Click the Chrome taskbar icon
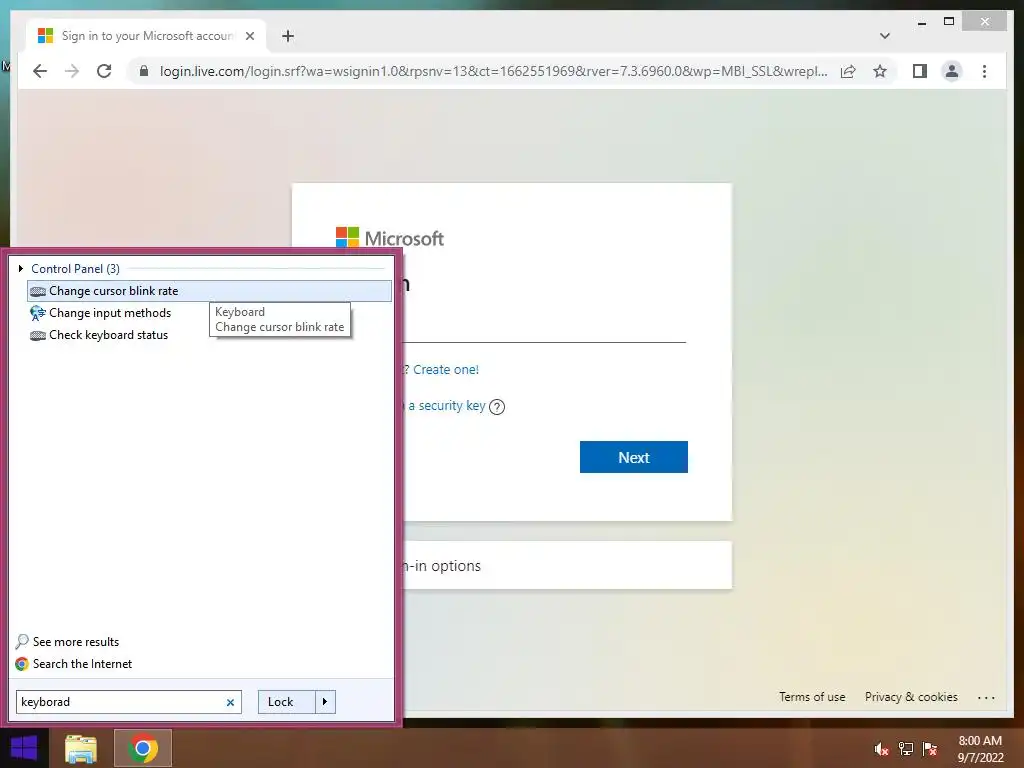The width and height of the screenshot is (1024, 768). [x=143, y=748]
